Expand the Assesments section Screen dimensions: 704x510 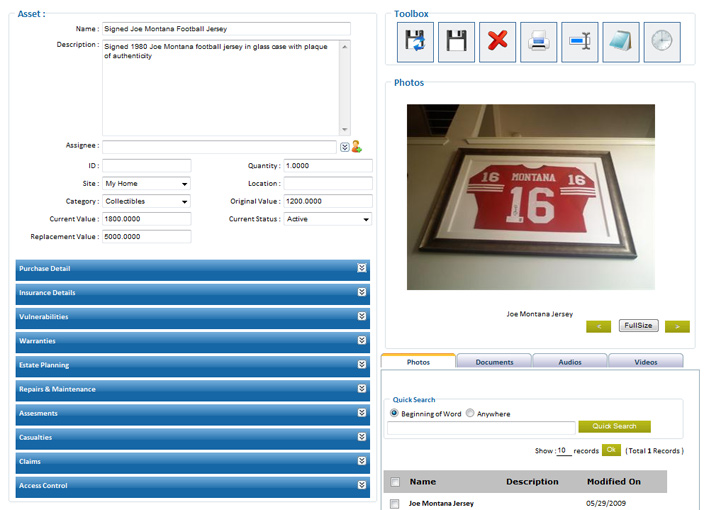(362, 413)
